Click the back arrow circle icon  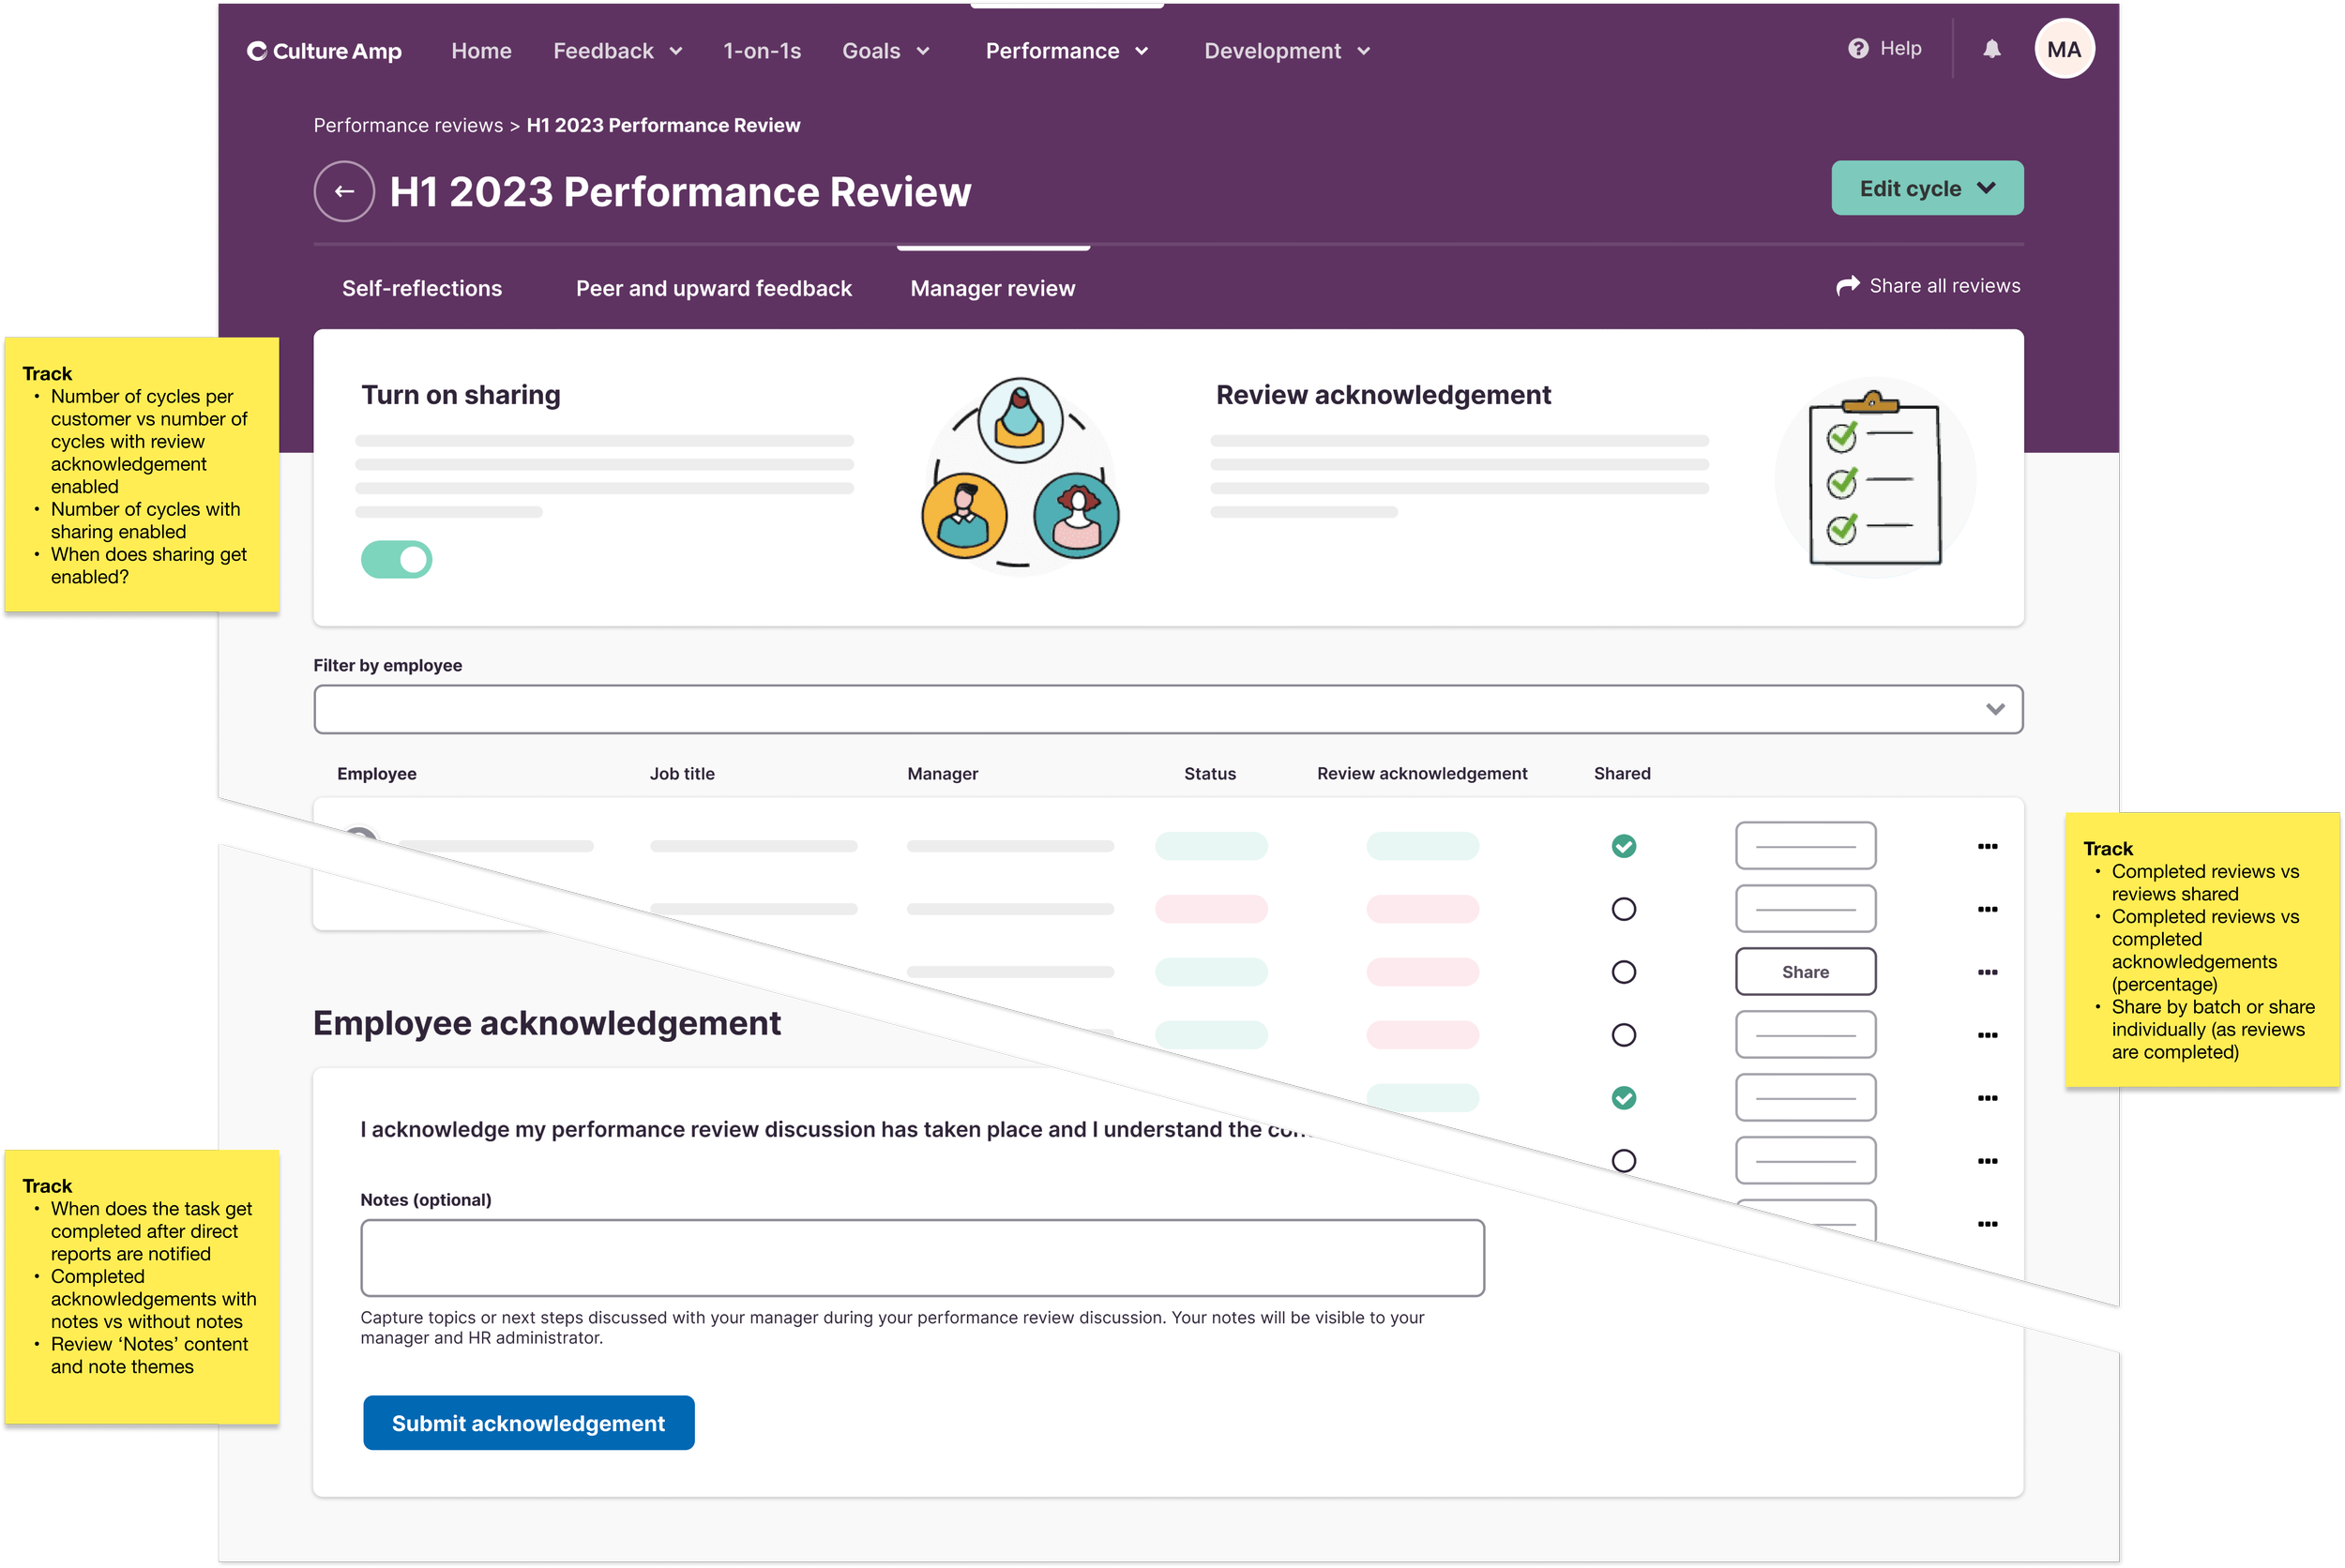pyautogui.click(x=344, y=191)
